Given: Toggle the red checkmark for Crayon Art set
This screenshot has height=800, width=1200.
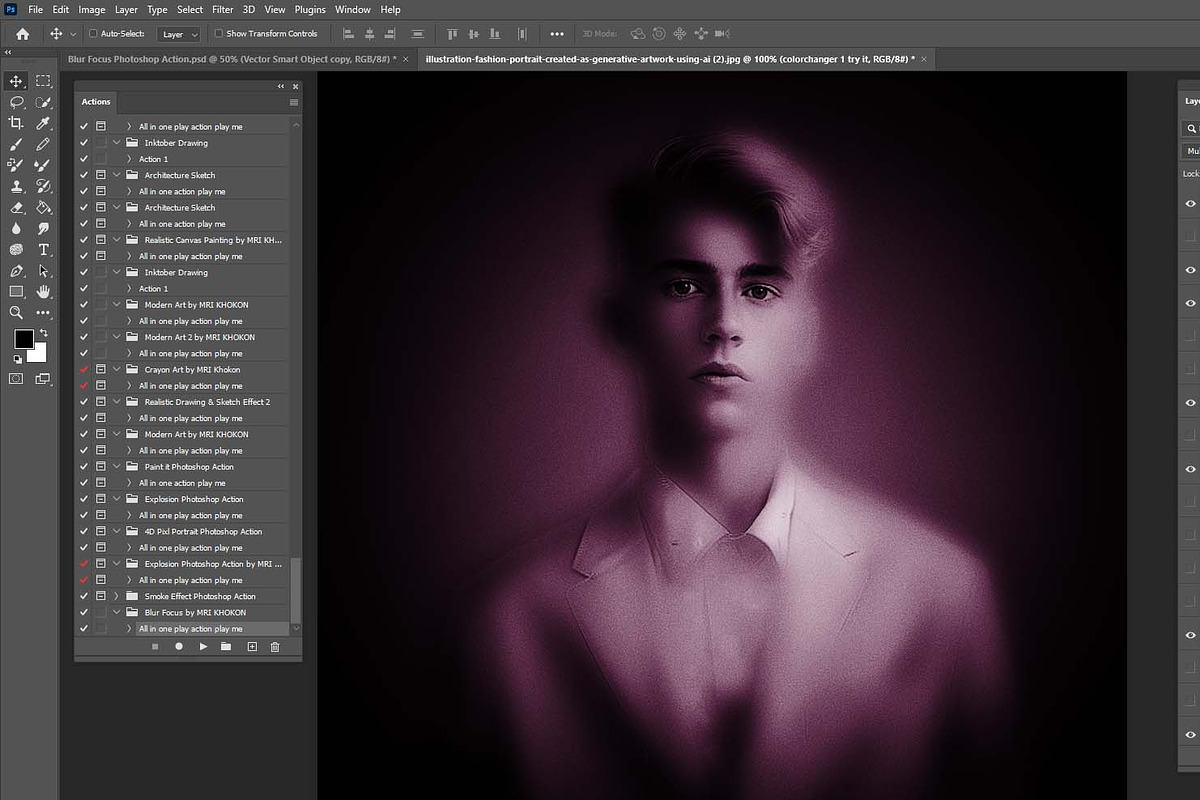Looking at the screenshot, I should 84,369.
